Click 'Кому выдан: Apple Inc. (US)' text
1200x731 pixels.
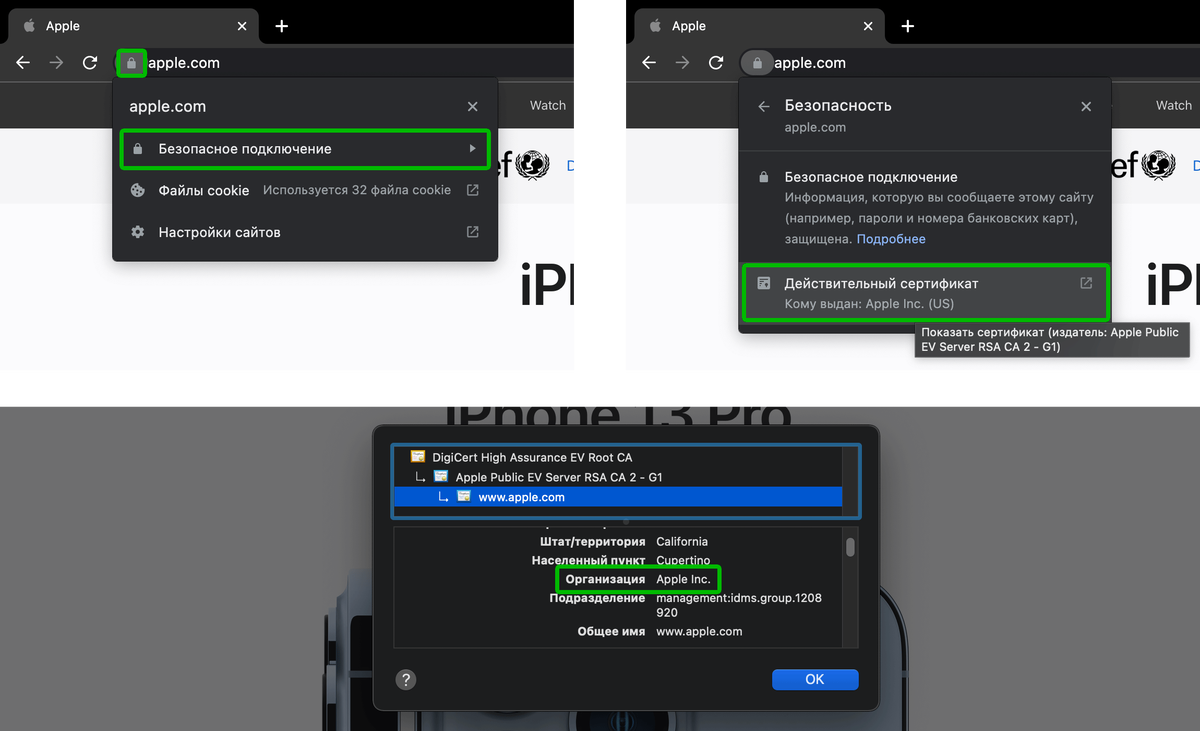pyautogui.click(x=869, y=304)
